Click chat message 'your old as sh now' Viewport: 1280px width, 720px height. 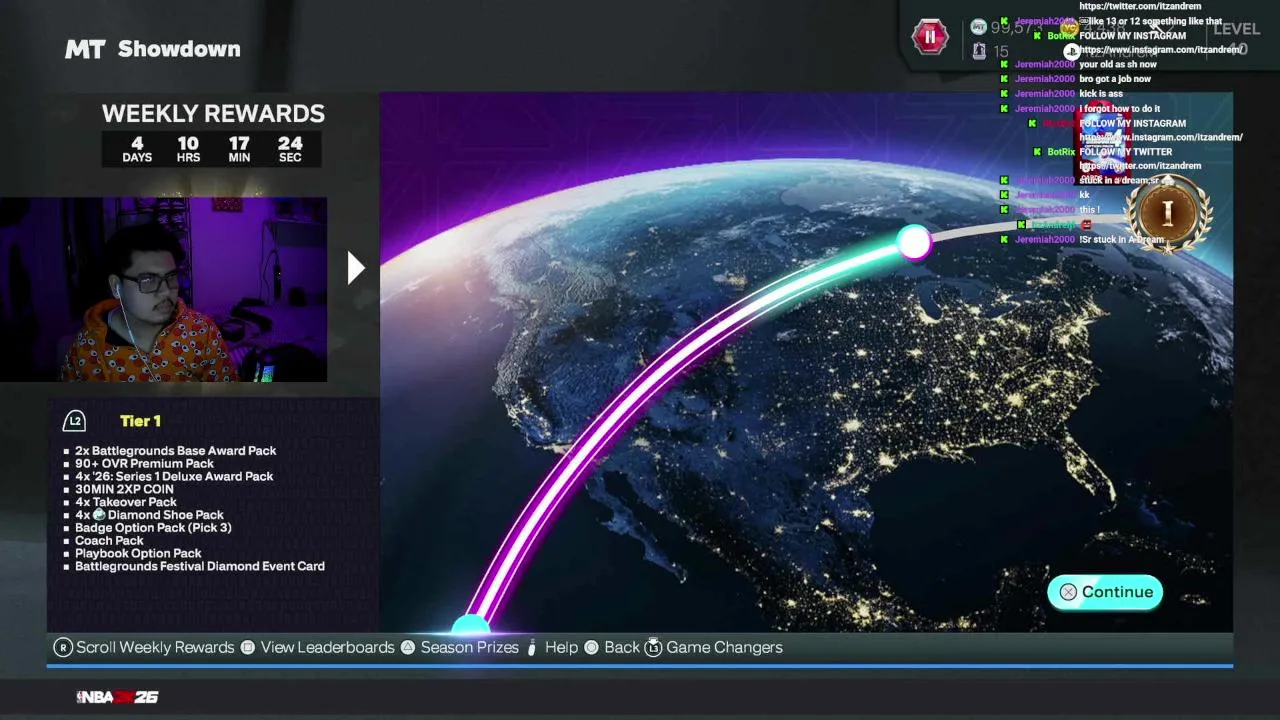coord(1118,65)
